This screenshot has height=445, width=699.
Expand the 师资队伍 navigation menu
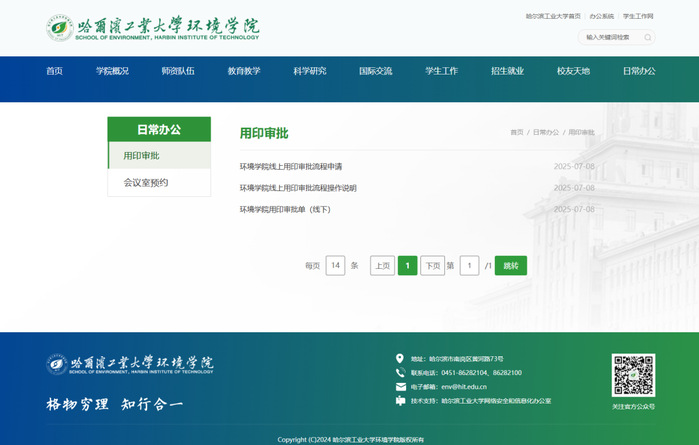(x=178, y=71)
